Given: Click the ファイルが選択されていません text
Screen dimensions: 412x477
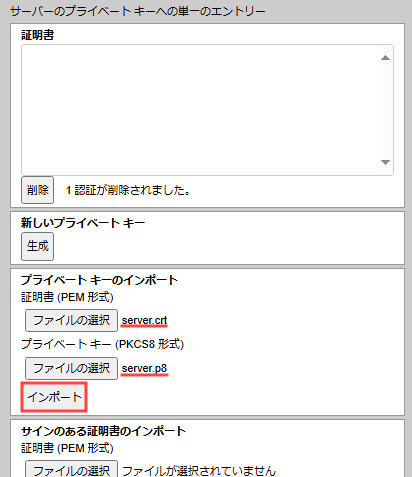Looking at the screenshot, I should (199, 471).
